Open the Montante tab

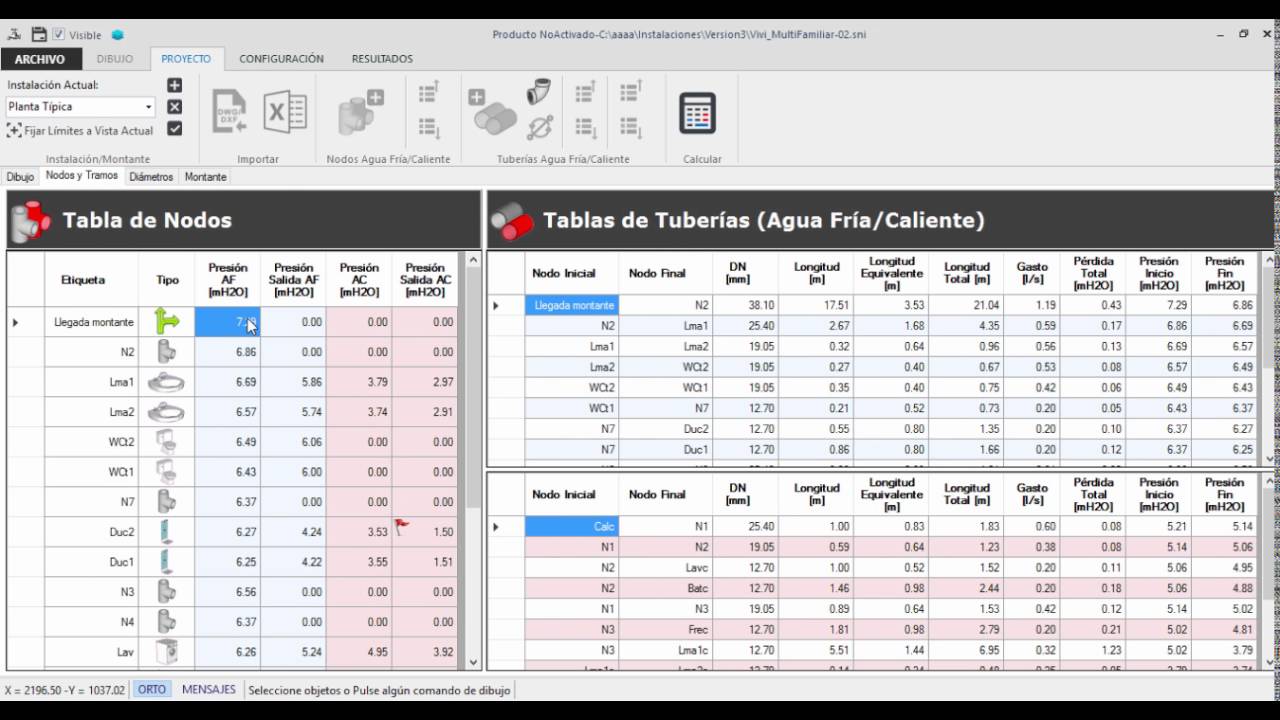[206, 177]
